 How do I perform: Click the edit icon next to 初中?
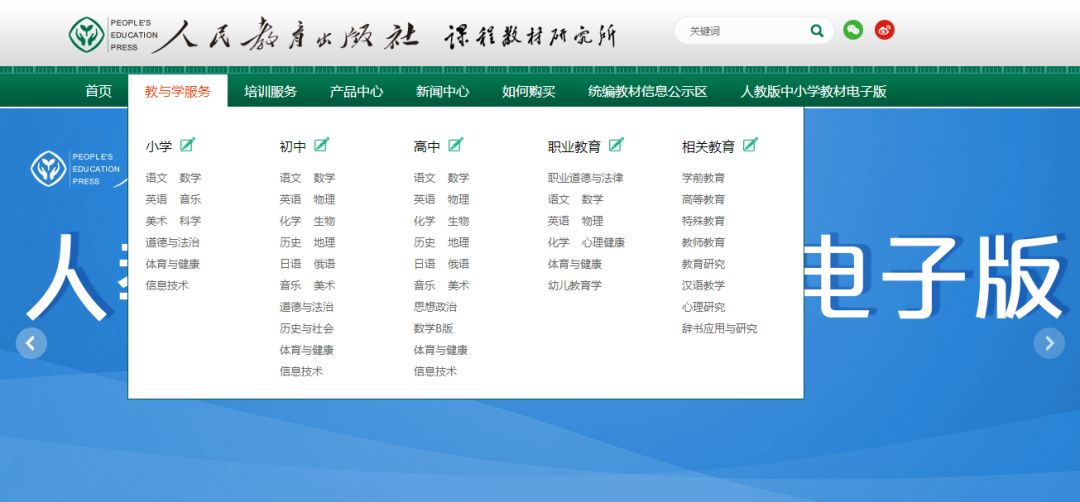coord(322,145)
